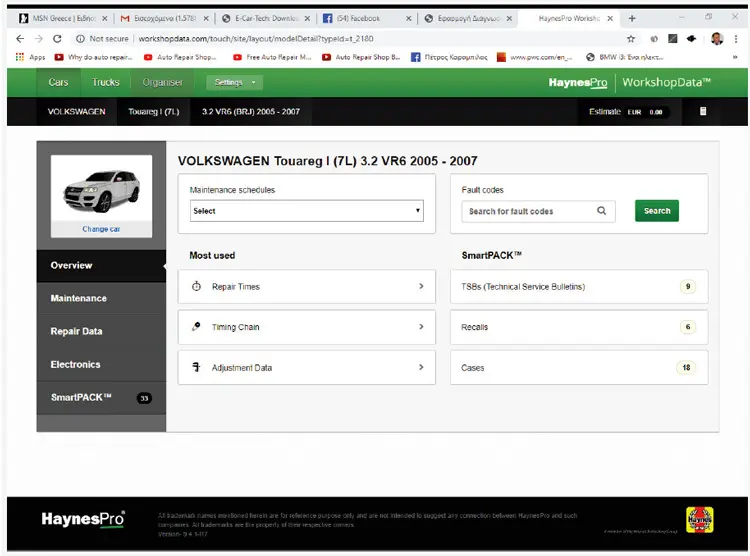Select SmartPACK in sidebar
The height and width of the screenshot is (556, 750).
tap(101, 397)
